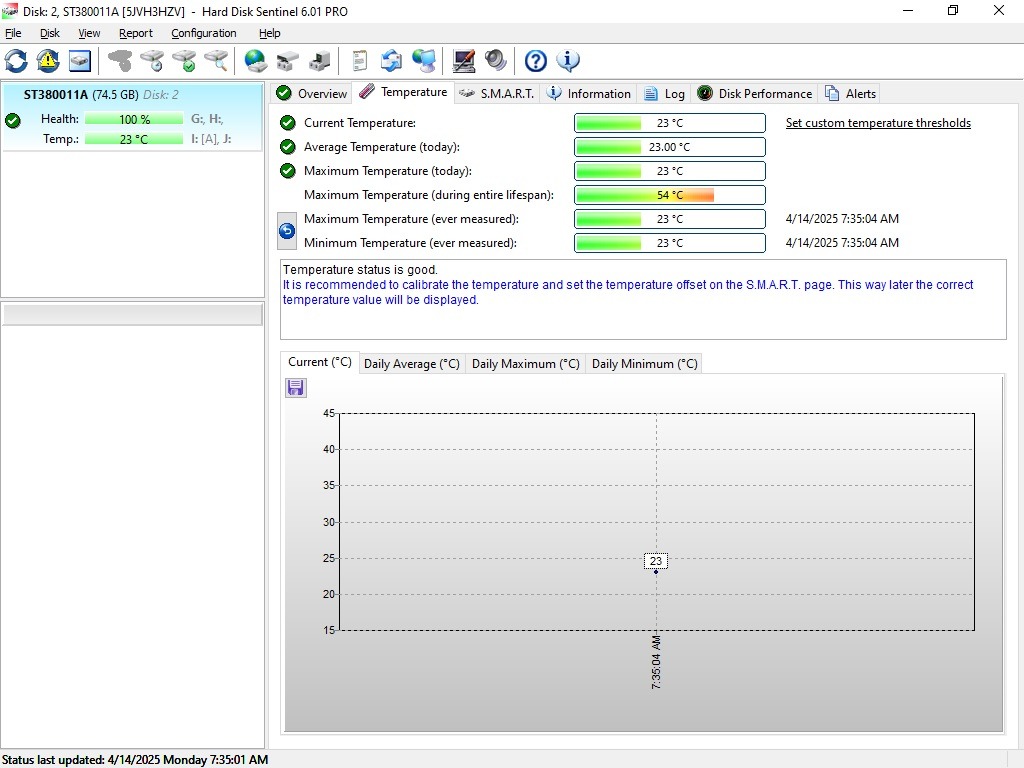Viewport: 1024px width, 768px height.
Task: Select the Current (°C) graph tab
Action: (319, 362)
